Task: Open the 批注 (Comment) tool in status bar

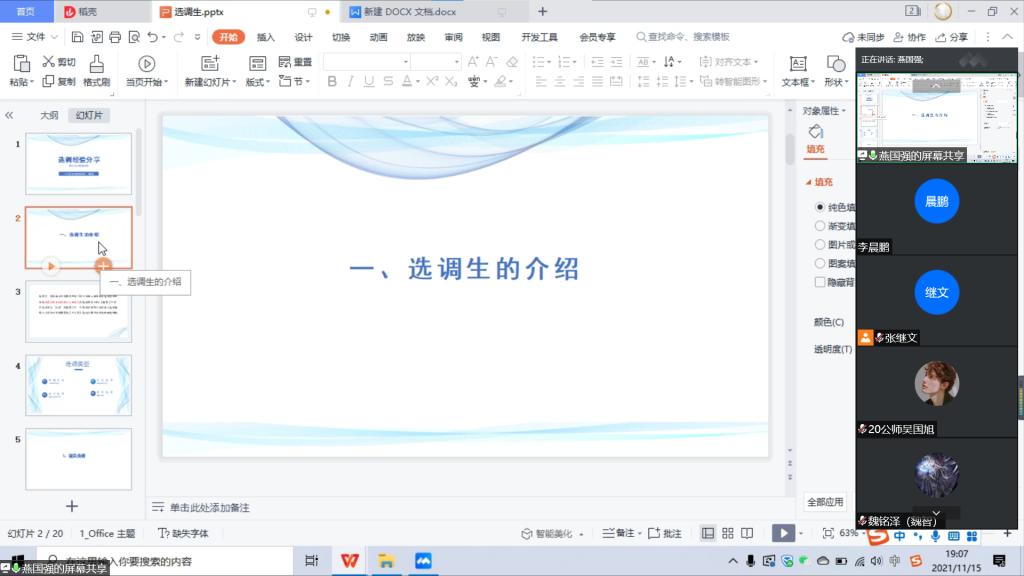Action: [x=666, y=533]
